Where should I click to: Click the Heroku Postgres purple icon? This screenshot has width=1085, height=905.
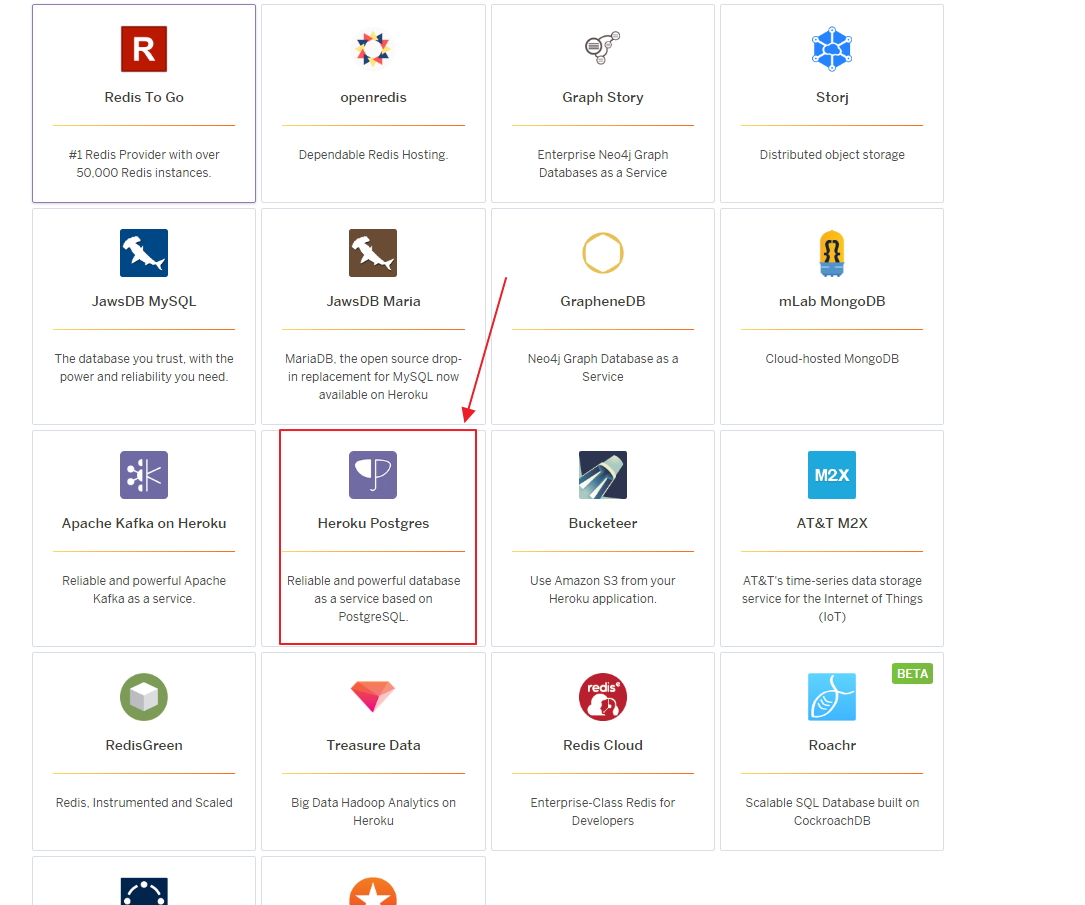pos(373,475)
